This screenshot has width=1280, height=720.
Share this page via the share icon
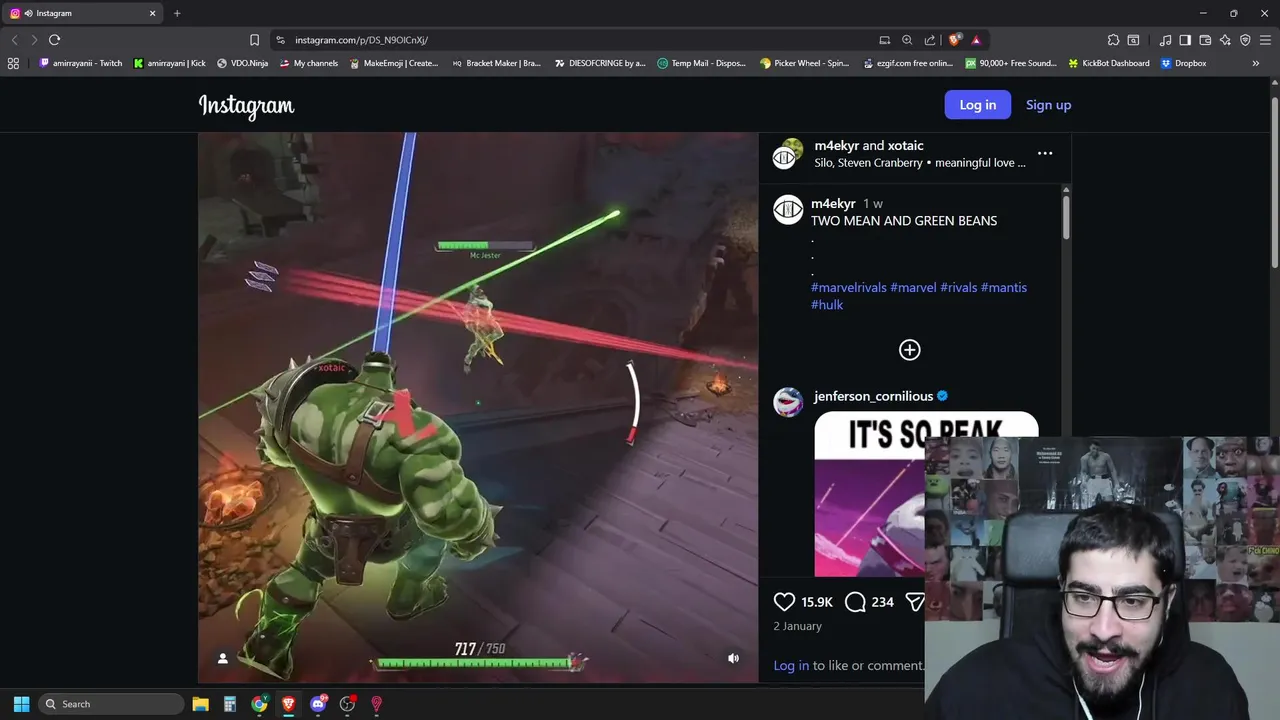tap(930, 40)
